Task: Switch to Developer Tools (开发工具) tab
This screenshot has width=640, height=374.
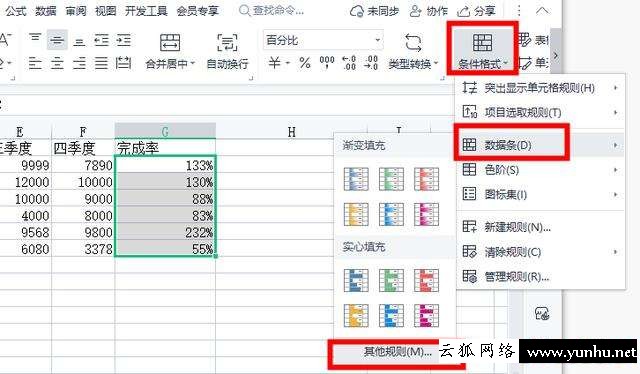Action: click(x=146, y=11)
